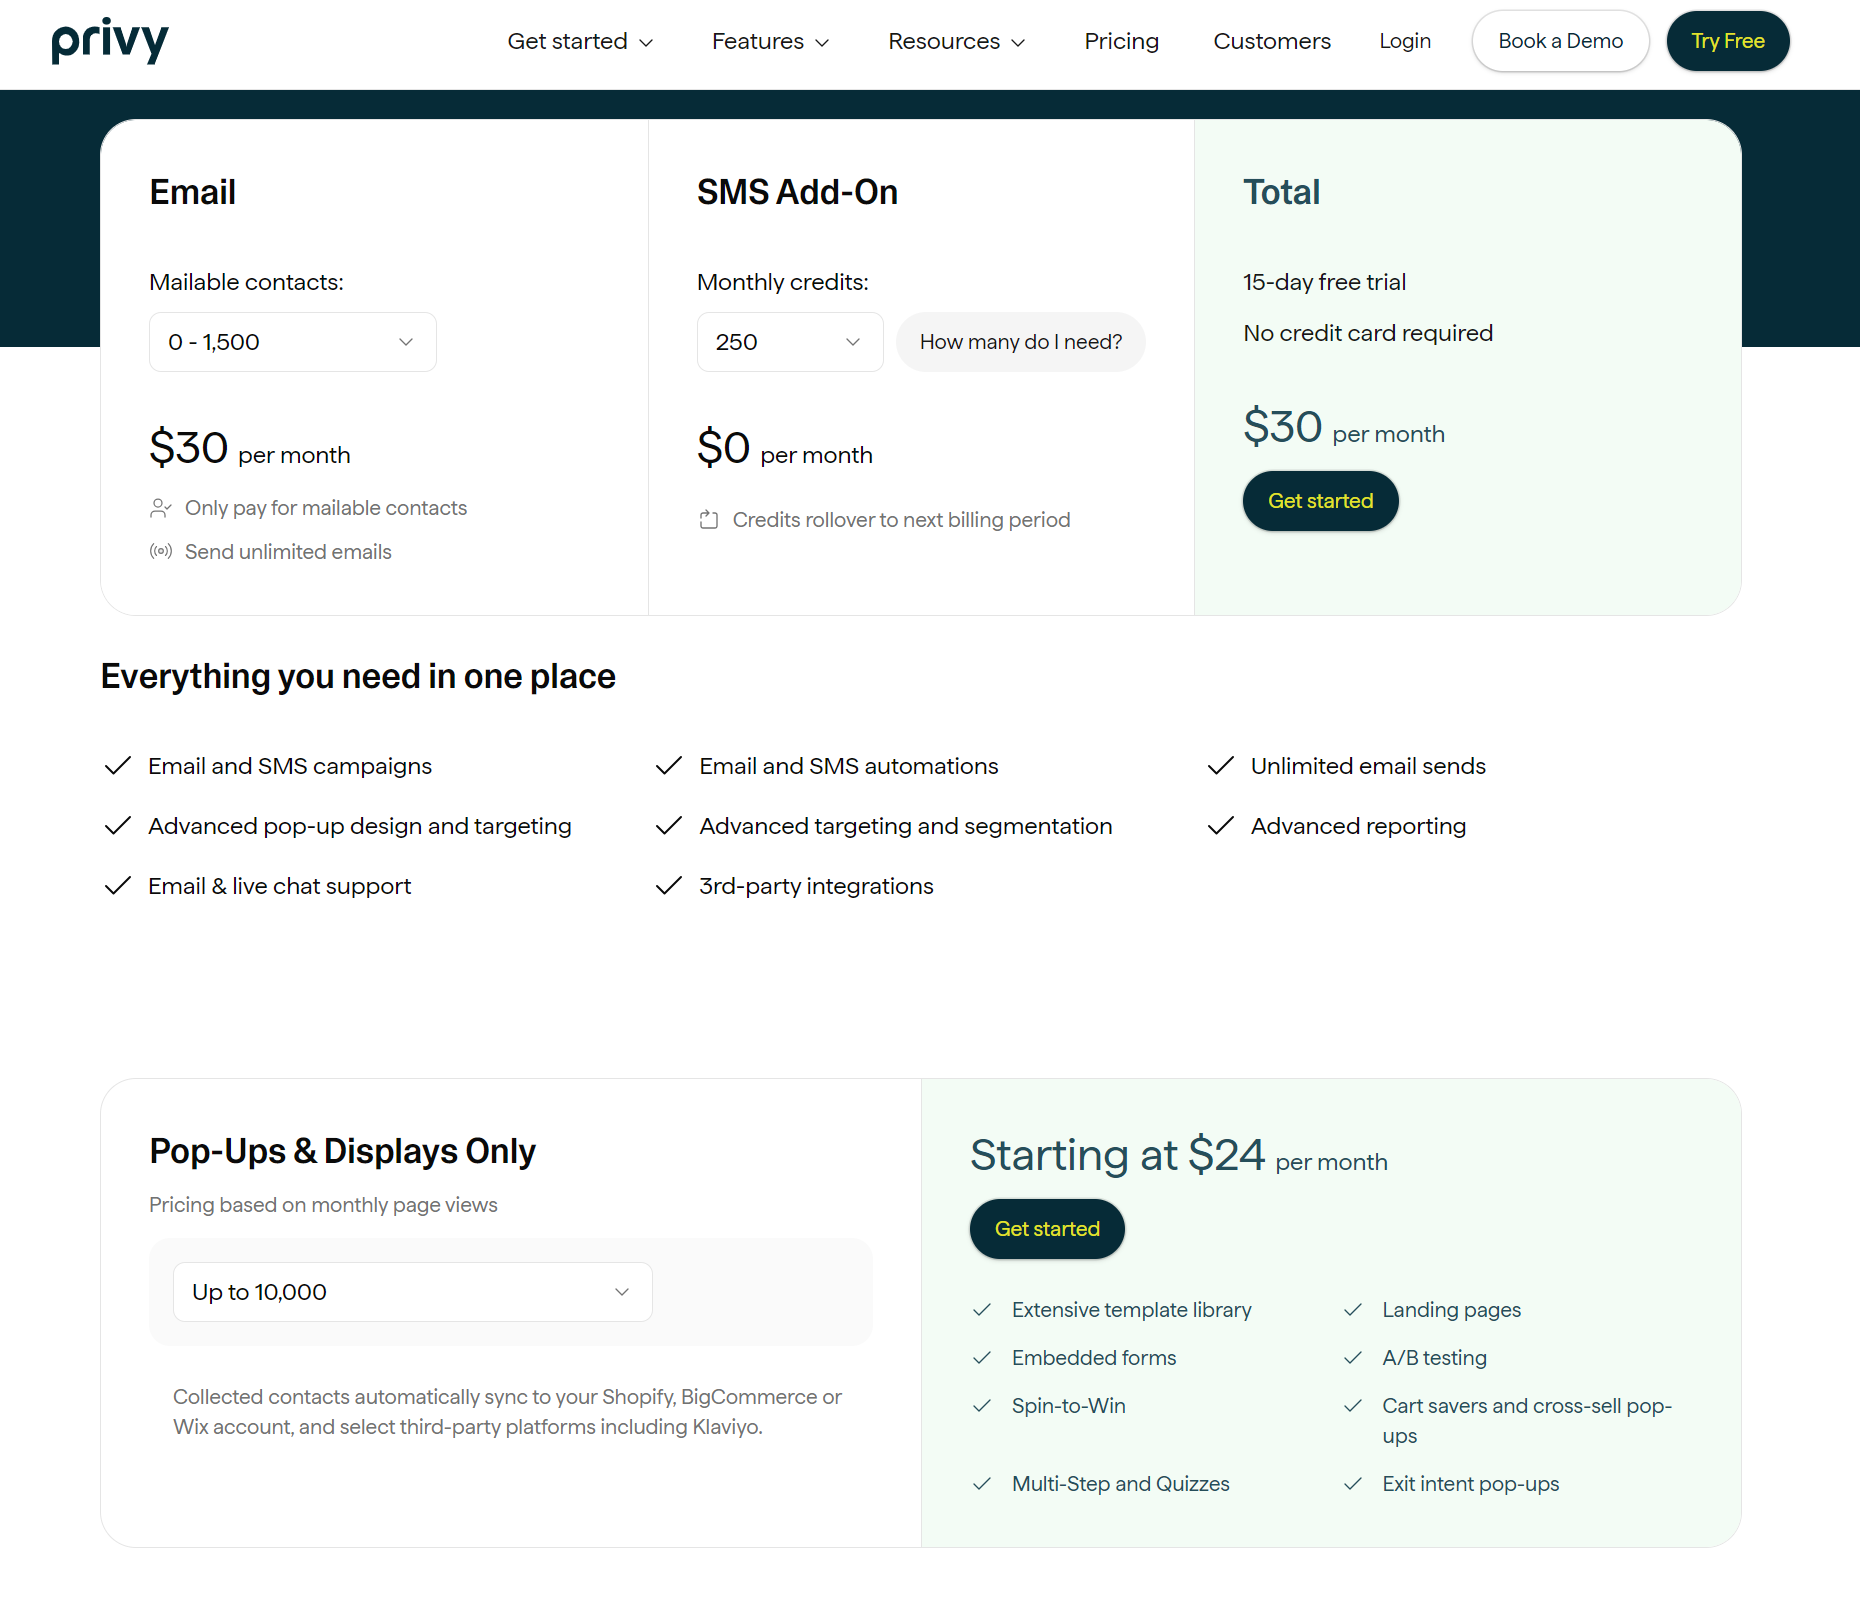1860x1597 pixels.
Task: Click How many do I need?
Action: [x=1021, y=342]
